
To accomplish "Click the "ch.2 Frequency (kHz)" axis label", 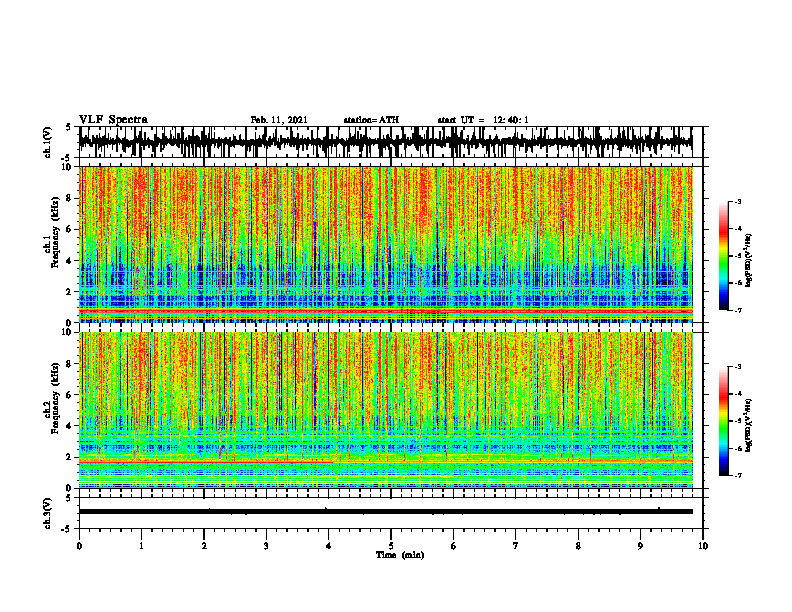I will (51, 398).
